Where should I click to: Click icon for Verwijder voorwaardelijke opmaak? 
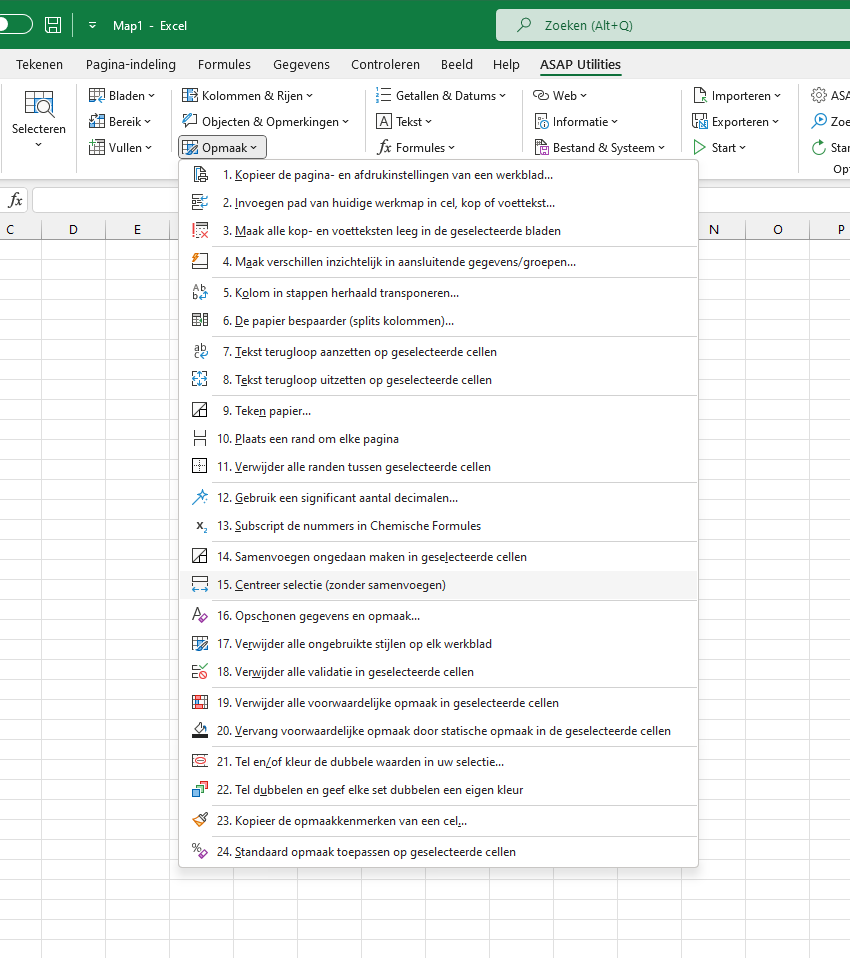pyautogui.click(x=200, y=703)
